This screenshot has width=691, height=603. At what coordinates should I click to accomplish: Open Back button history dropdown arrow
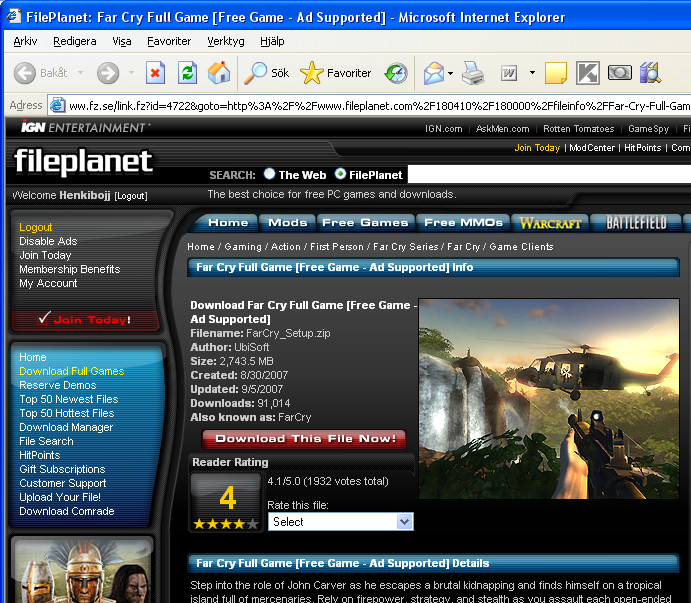[x=80, y=73]
